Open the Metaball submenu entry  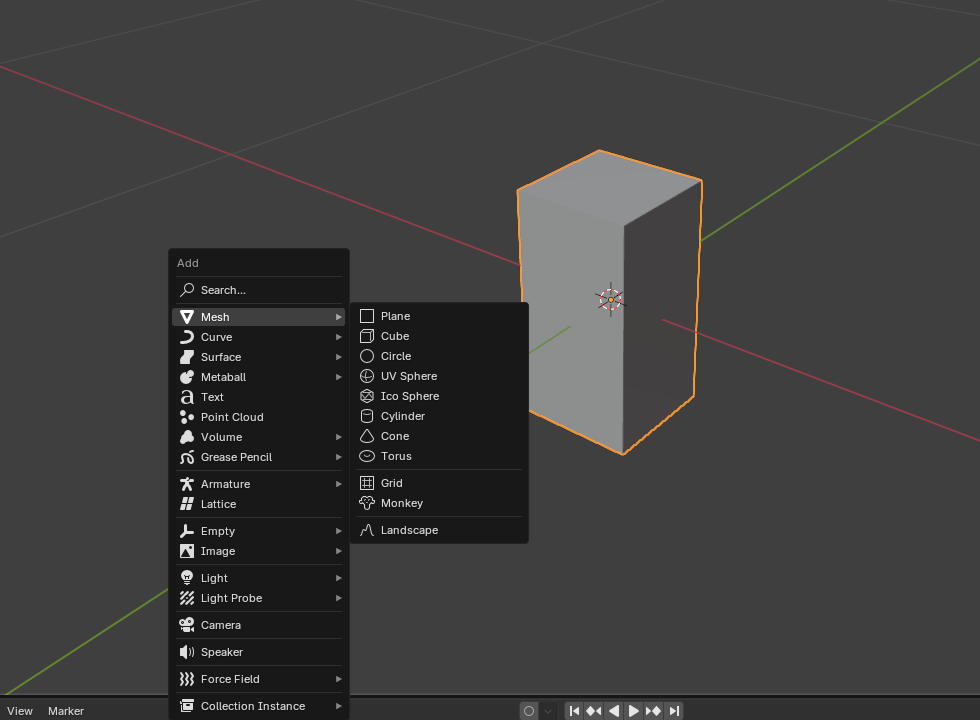coord(258,377)
